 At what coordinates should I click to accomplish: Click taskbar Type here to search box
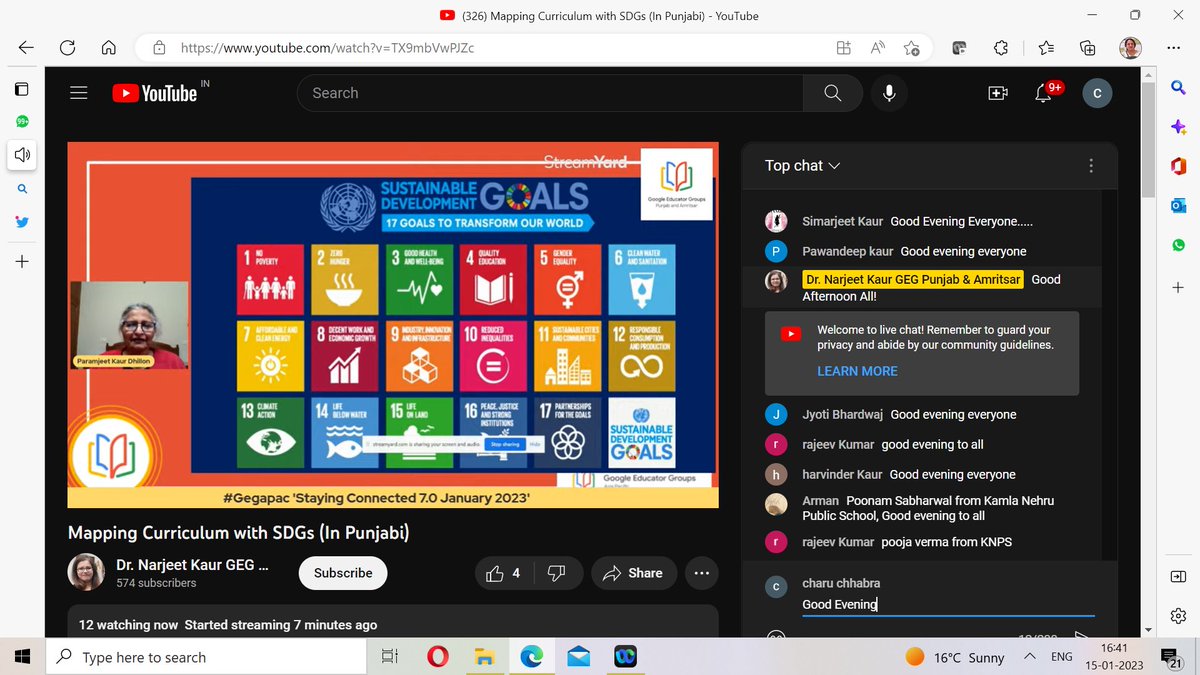coord(206,657)
